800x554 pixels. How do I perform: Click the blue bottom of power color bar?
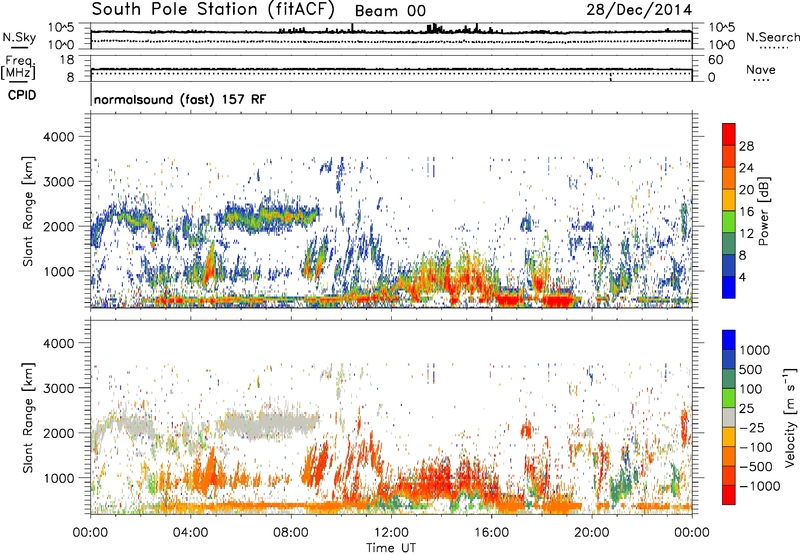tap(729, 287)
